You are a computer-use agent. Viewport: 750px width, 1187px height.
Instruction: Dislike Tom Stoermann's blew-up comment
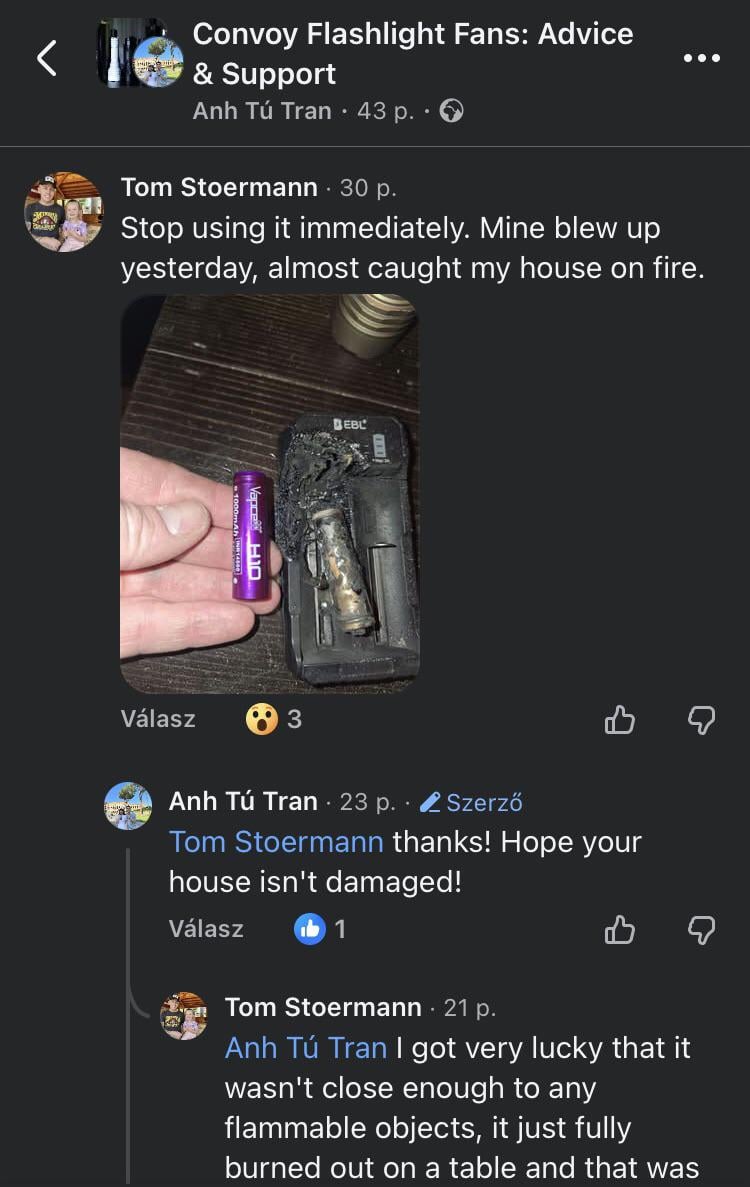(702, 720)
